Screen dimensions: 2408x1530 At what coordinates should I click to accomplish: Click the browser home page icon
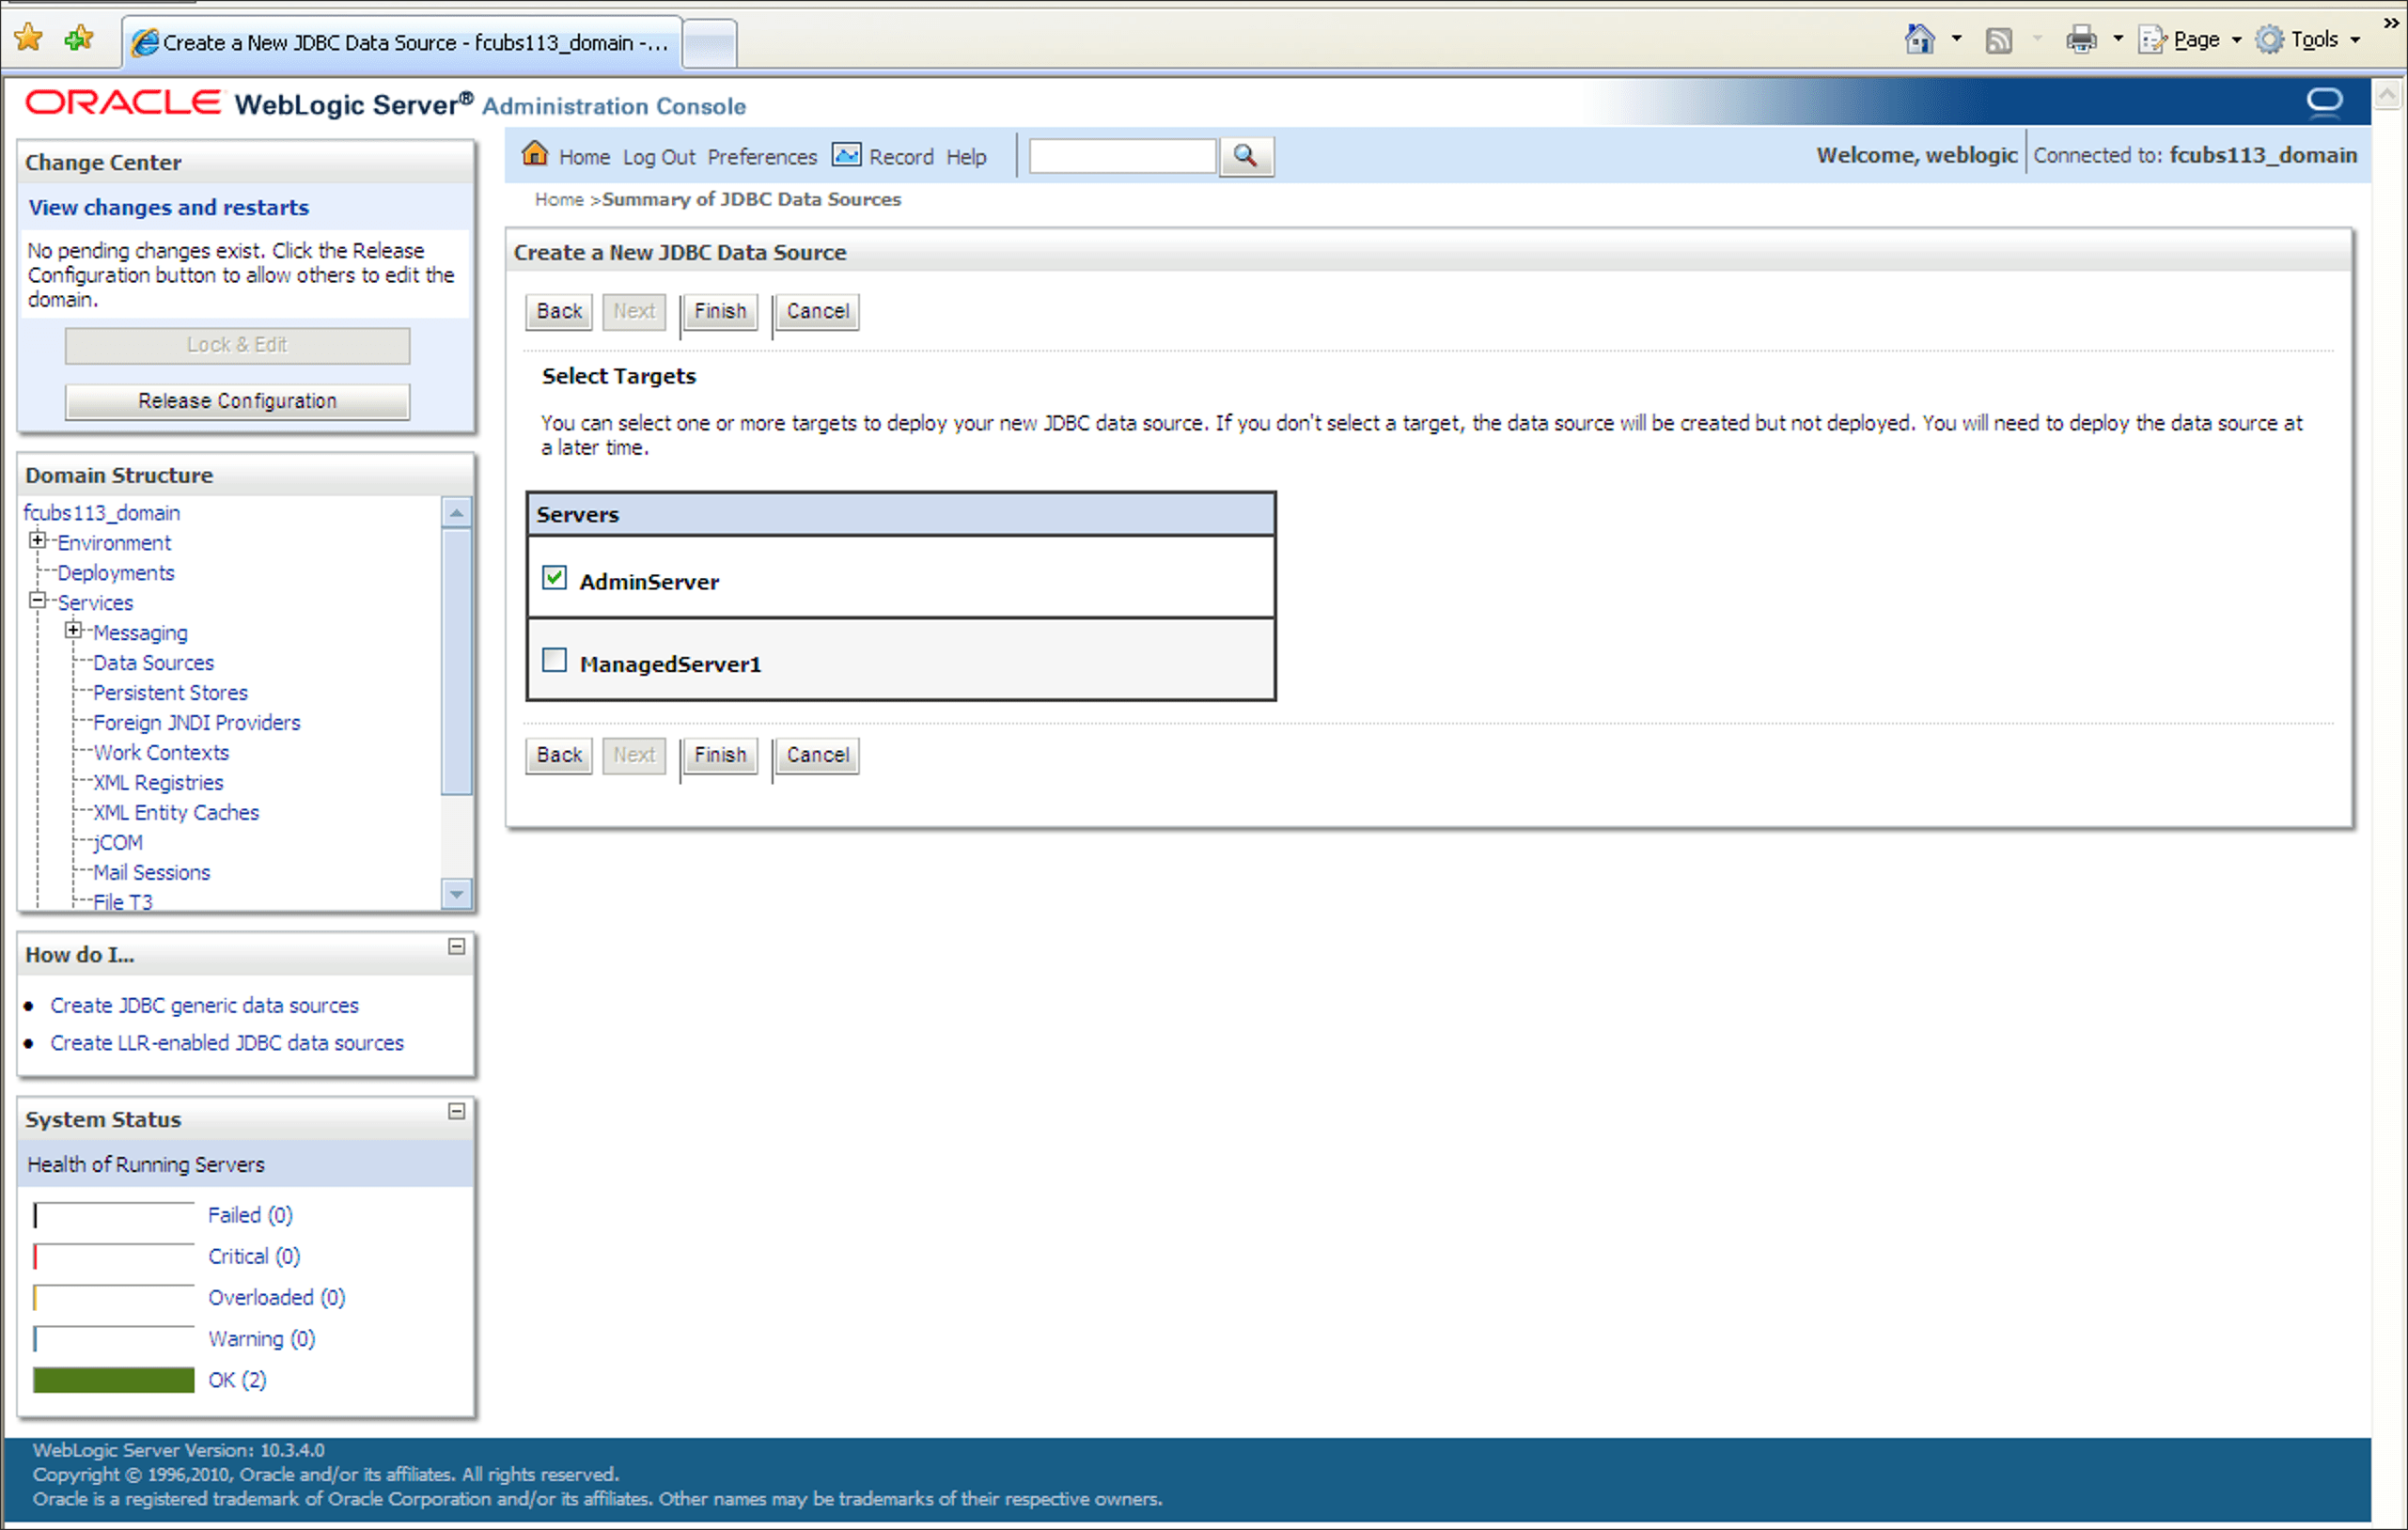tap(1919, 40)
